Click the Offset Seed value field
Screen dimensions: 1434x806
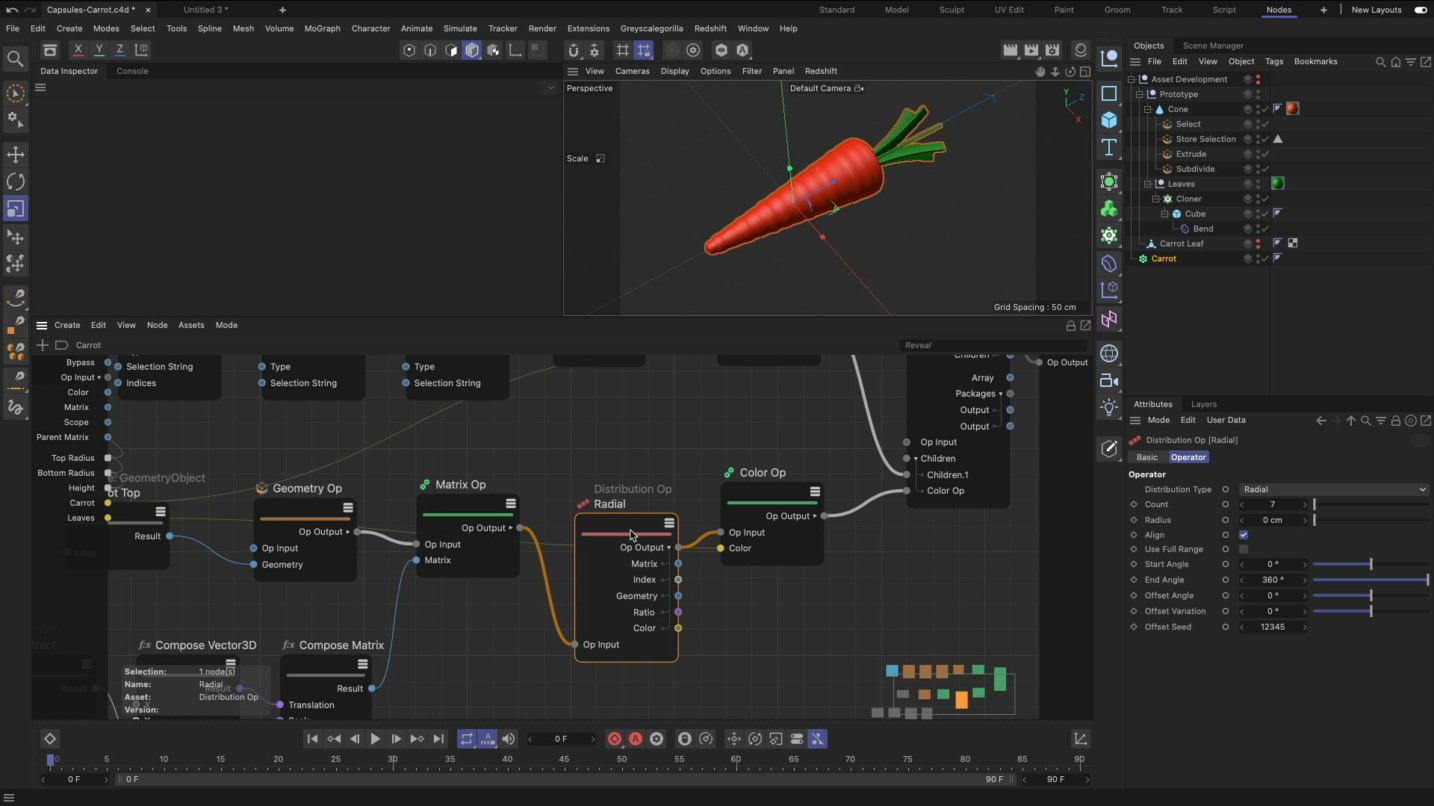pyautogui.click(x=1273, y=627)
